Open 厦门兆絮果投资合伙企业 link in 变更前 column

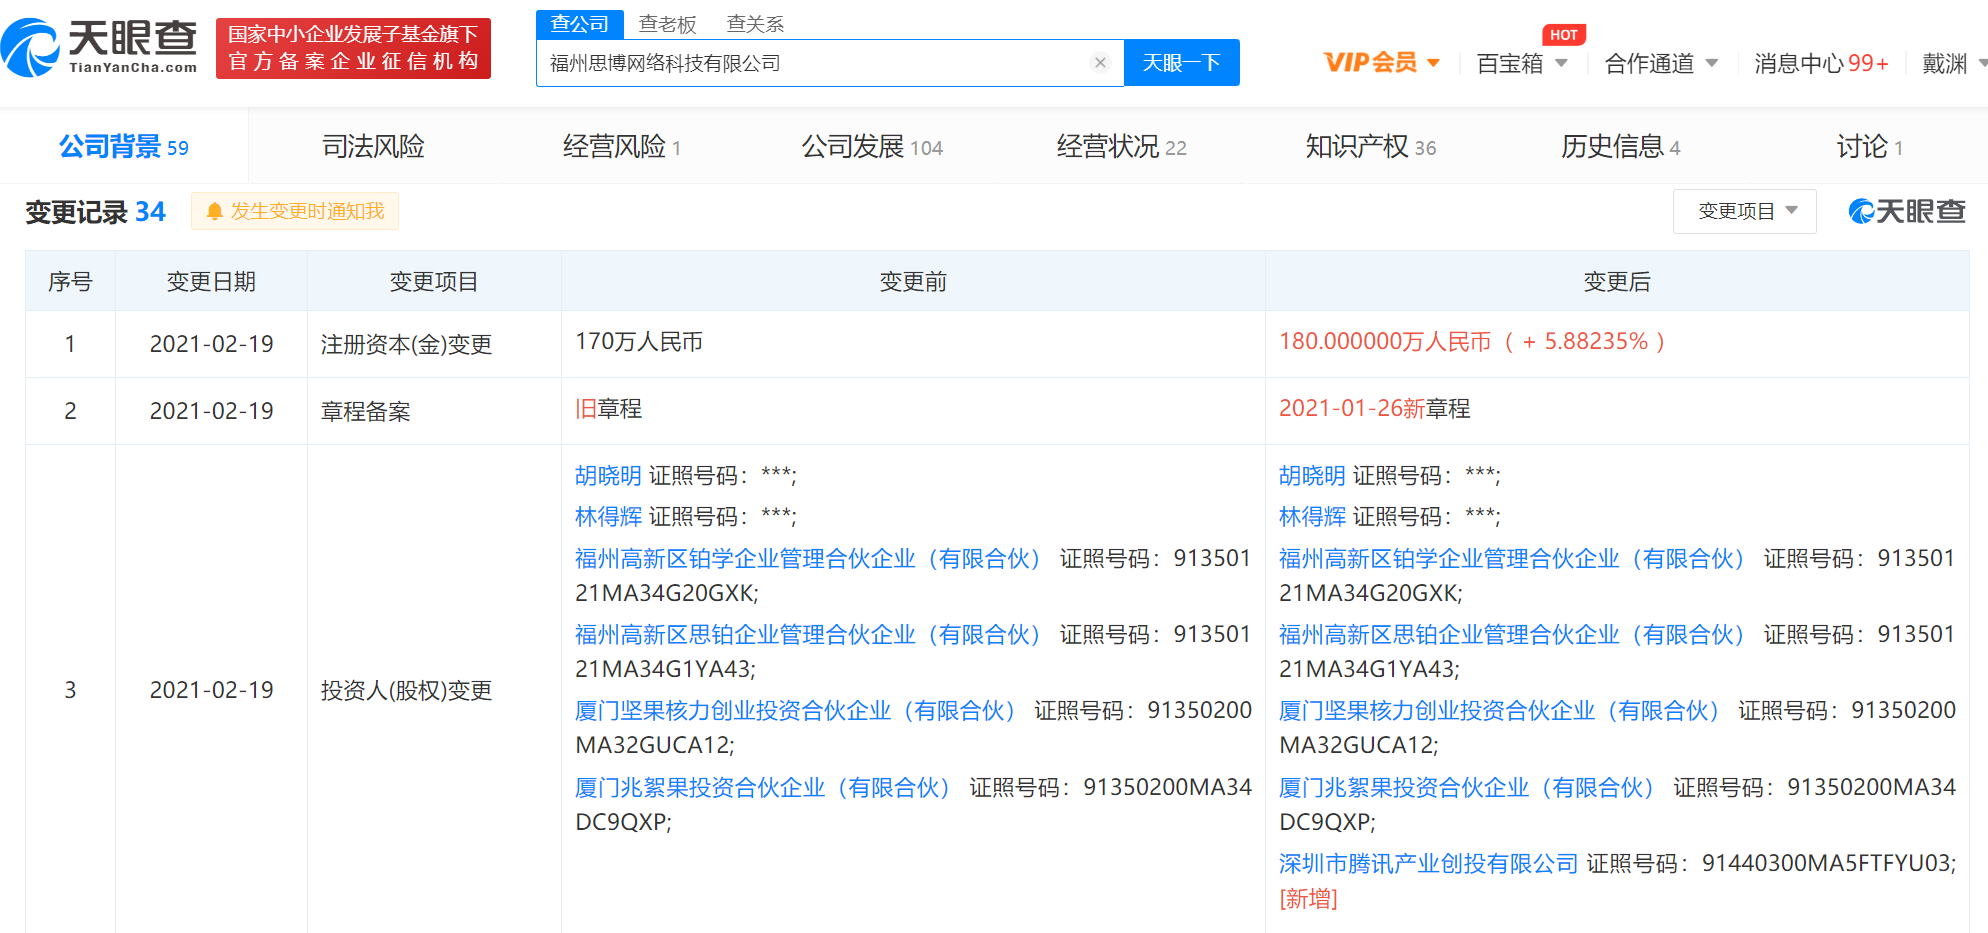(x=764, y=787)
